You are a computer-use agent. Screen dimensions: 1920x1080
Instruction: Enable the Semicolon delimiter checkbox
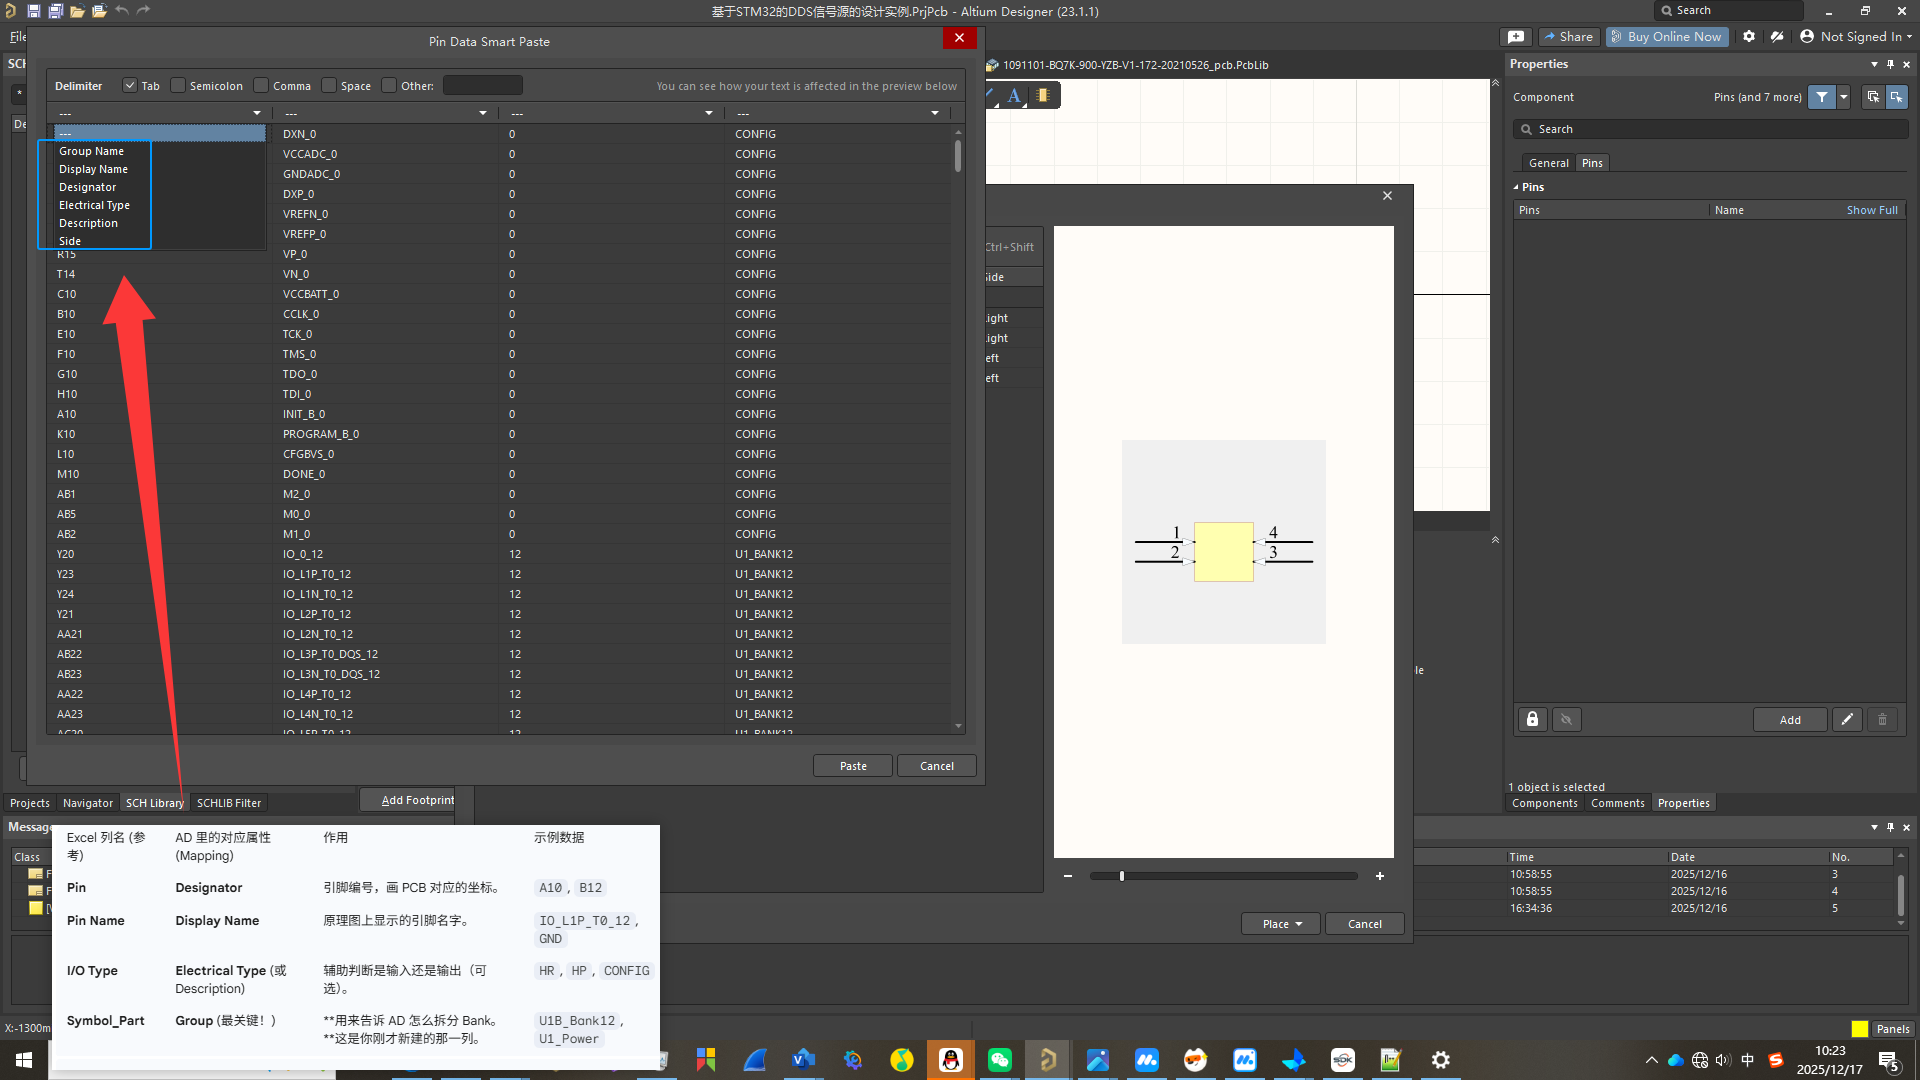pos(178,86)
